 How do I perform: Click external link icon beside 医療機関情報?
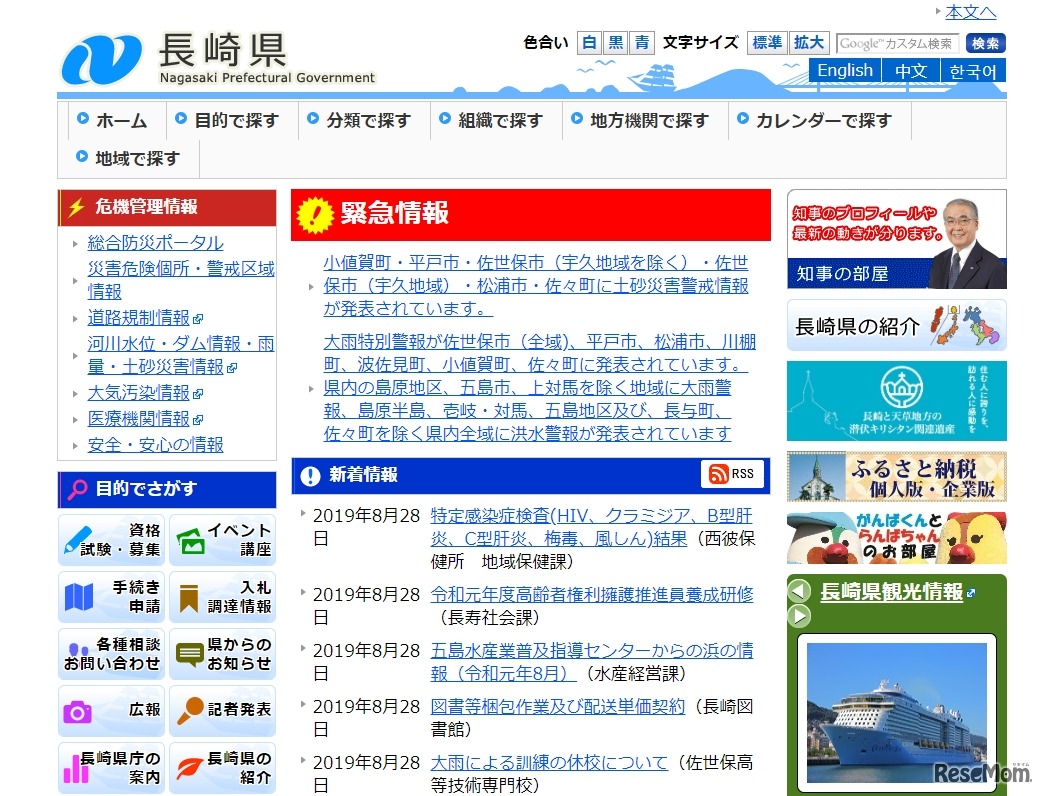(198, 420)
